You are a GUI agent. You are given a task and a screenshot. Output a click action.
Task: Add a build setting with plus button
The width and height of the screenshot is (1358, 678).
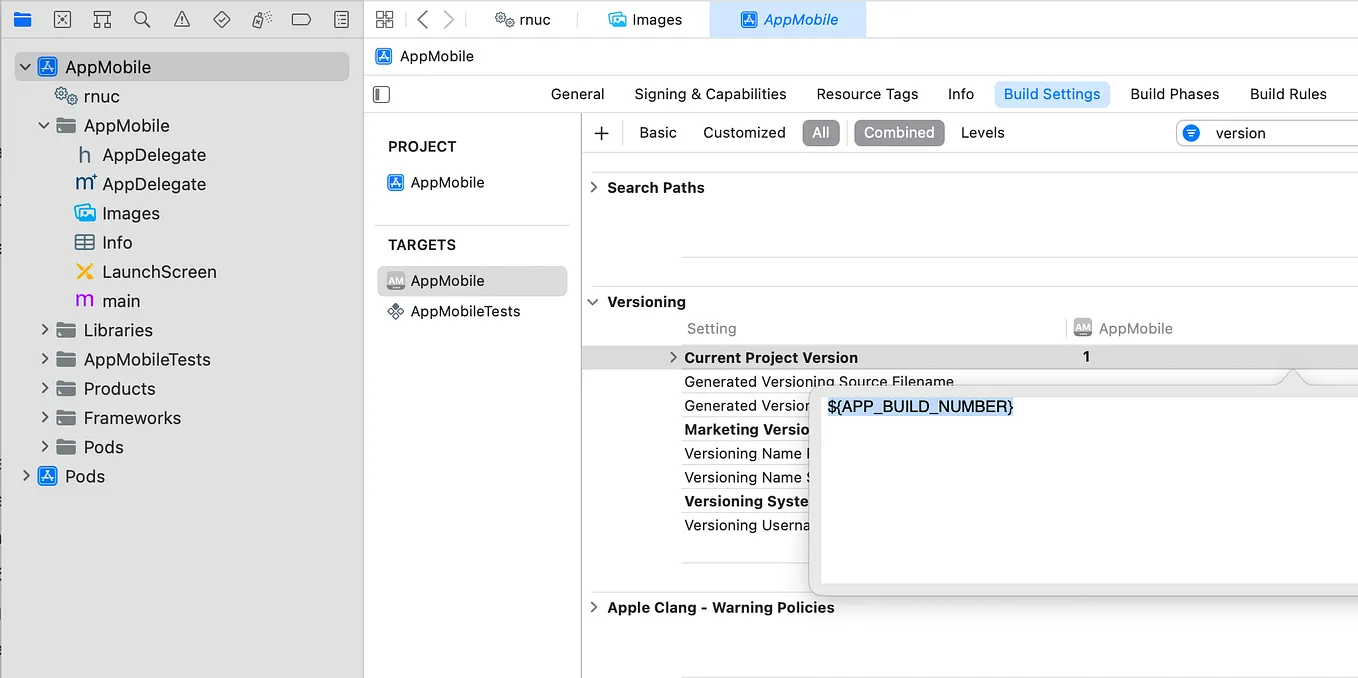pyautogui.click(x=601, y=133)
